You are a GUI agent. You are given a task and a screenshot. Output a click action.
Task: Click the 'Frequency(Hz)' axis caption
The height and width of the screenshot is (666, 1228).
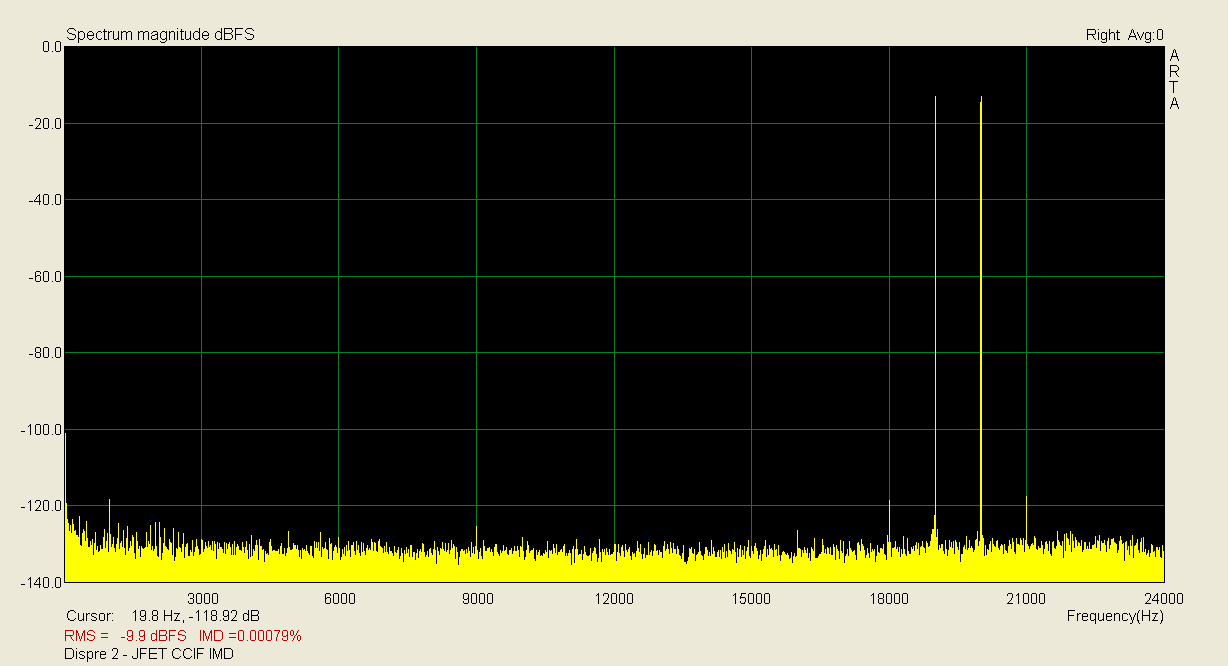tap(1115, 616)
